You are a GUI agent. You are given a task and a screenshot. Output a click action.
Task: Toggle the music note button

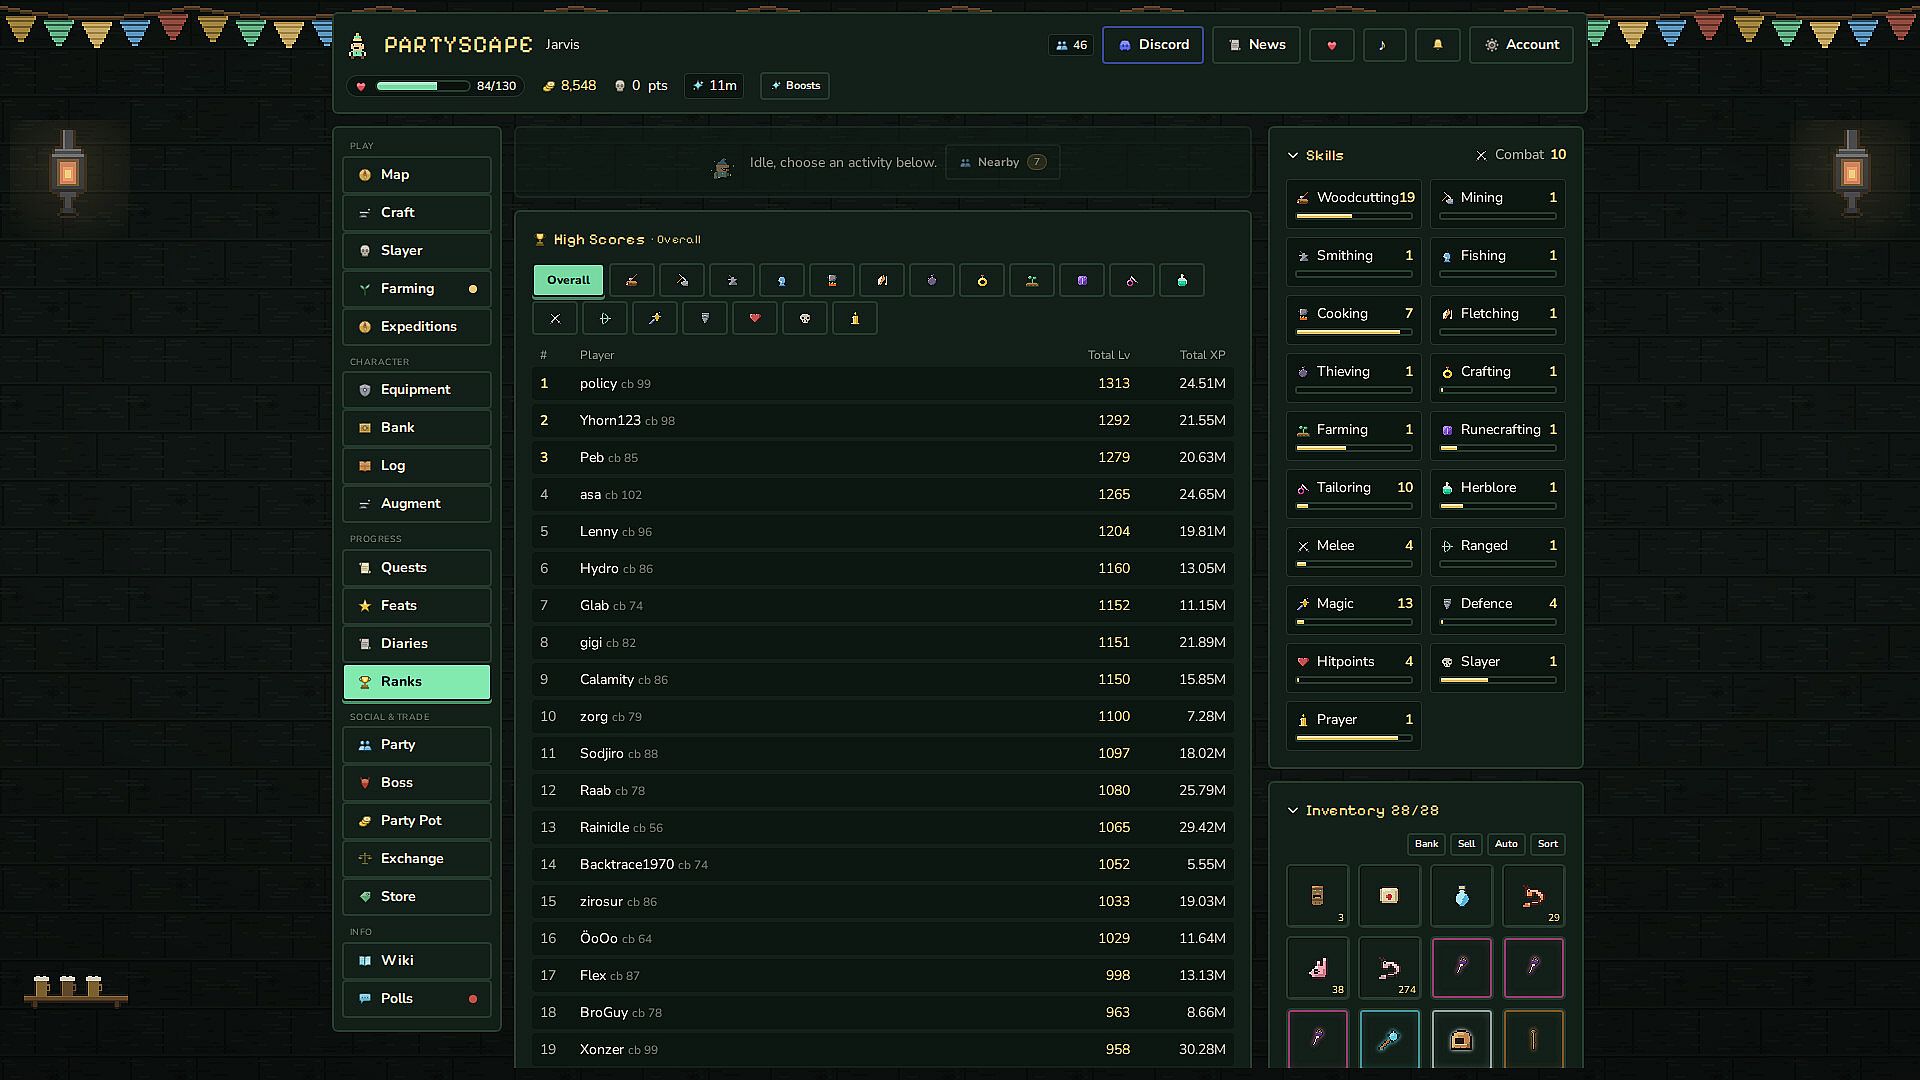(1384, 45)
